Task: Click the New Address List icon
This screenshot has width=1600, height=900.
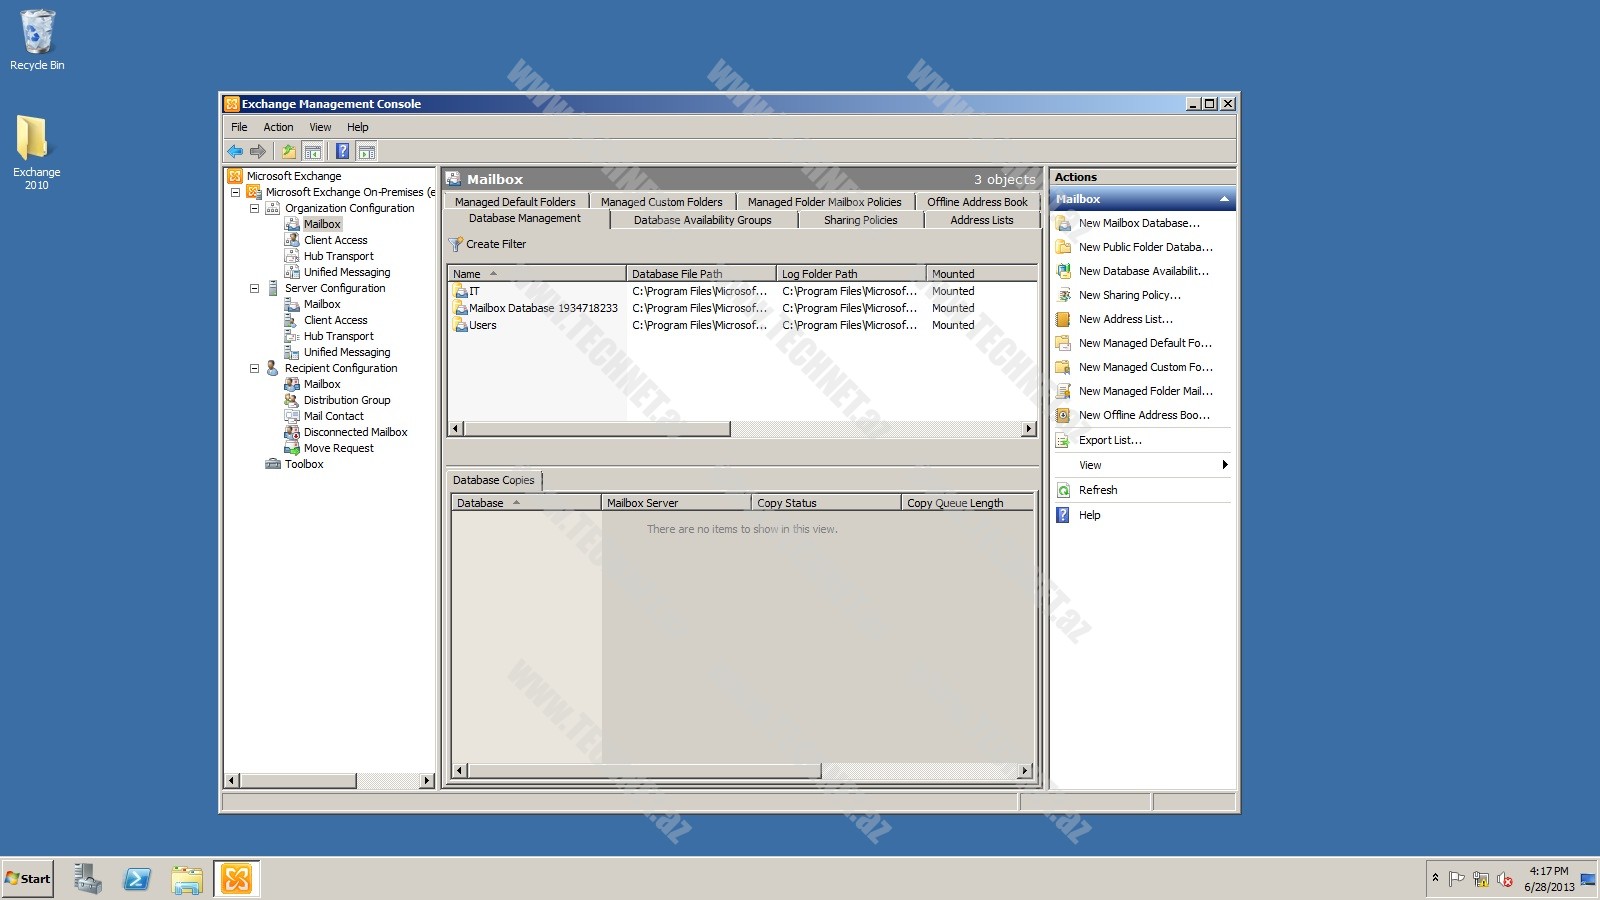Action: coord(1063,320)
